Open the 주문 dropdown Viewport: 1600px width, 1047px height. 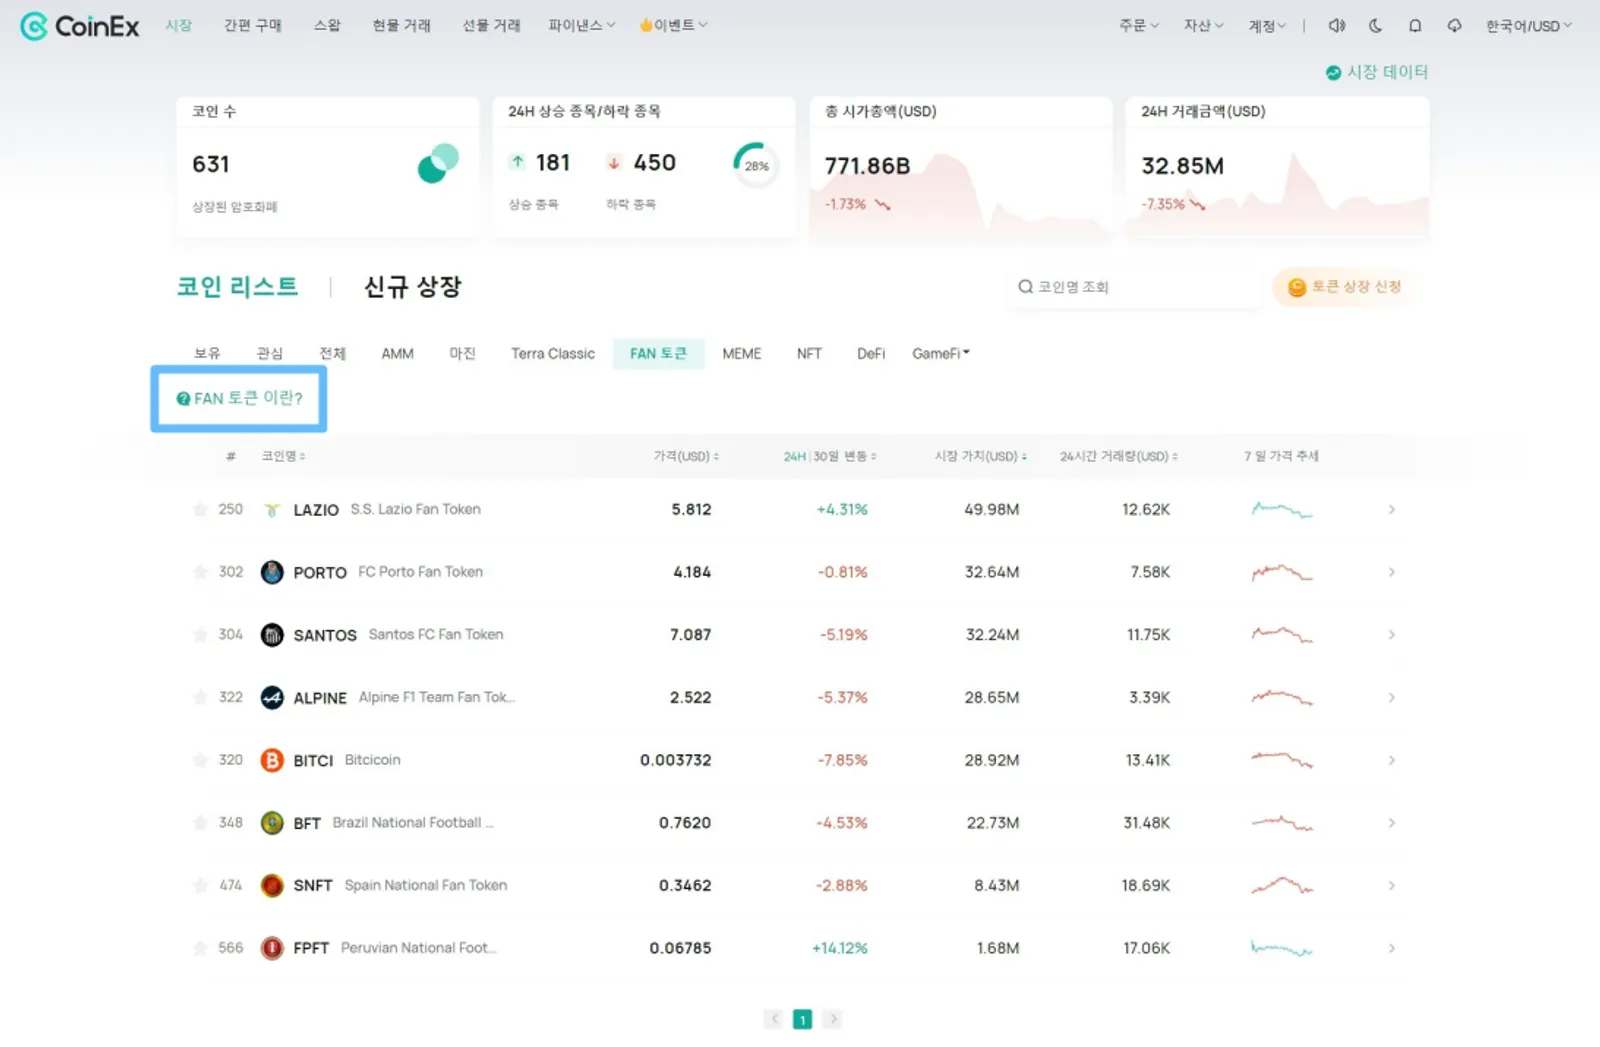pos(1139,26)
